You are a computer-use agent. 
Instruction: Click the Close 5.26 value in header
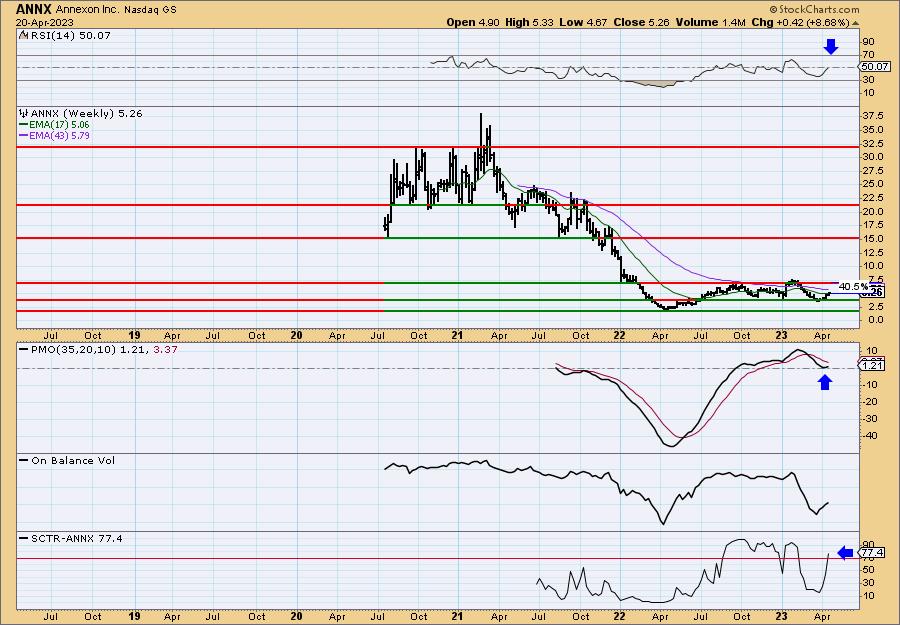point(641,22)
